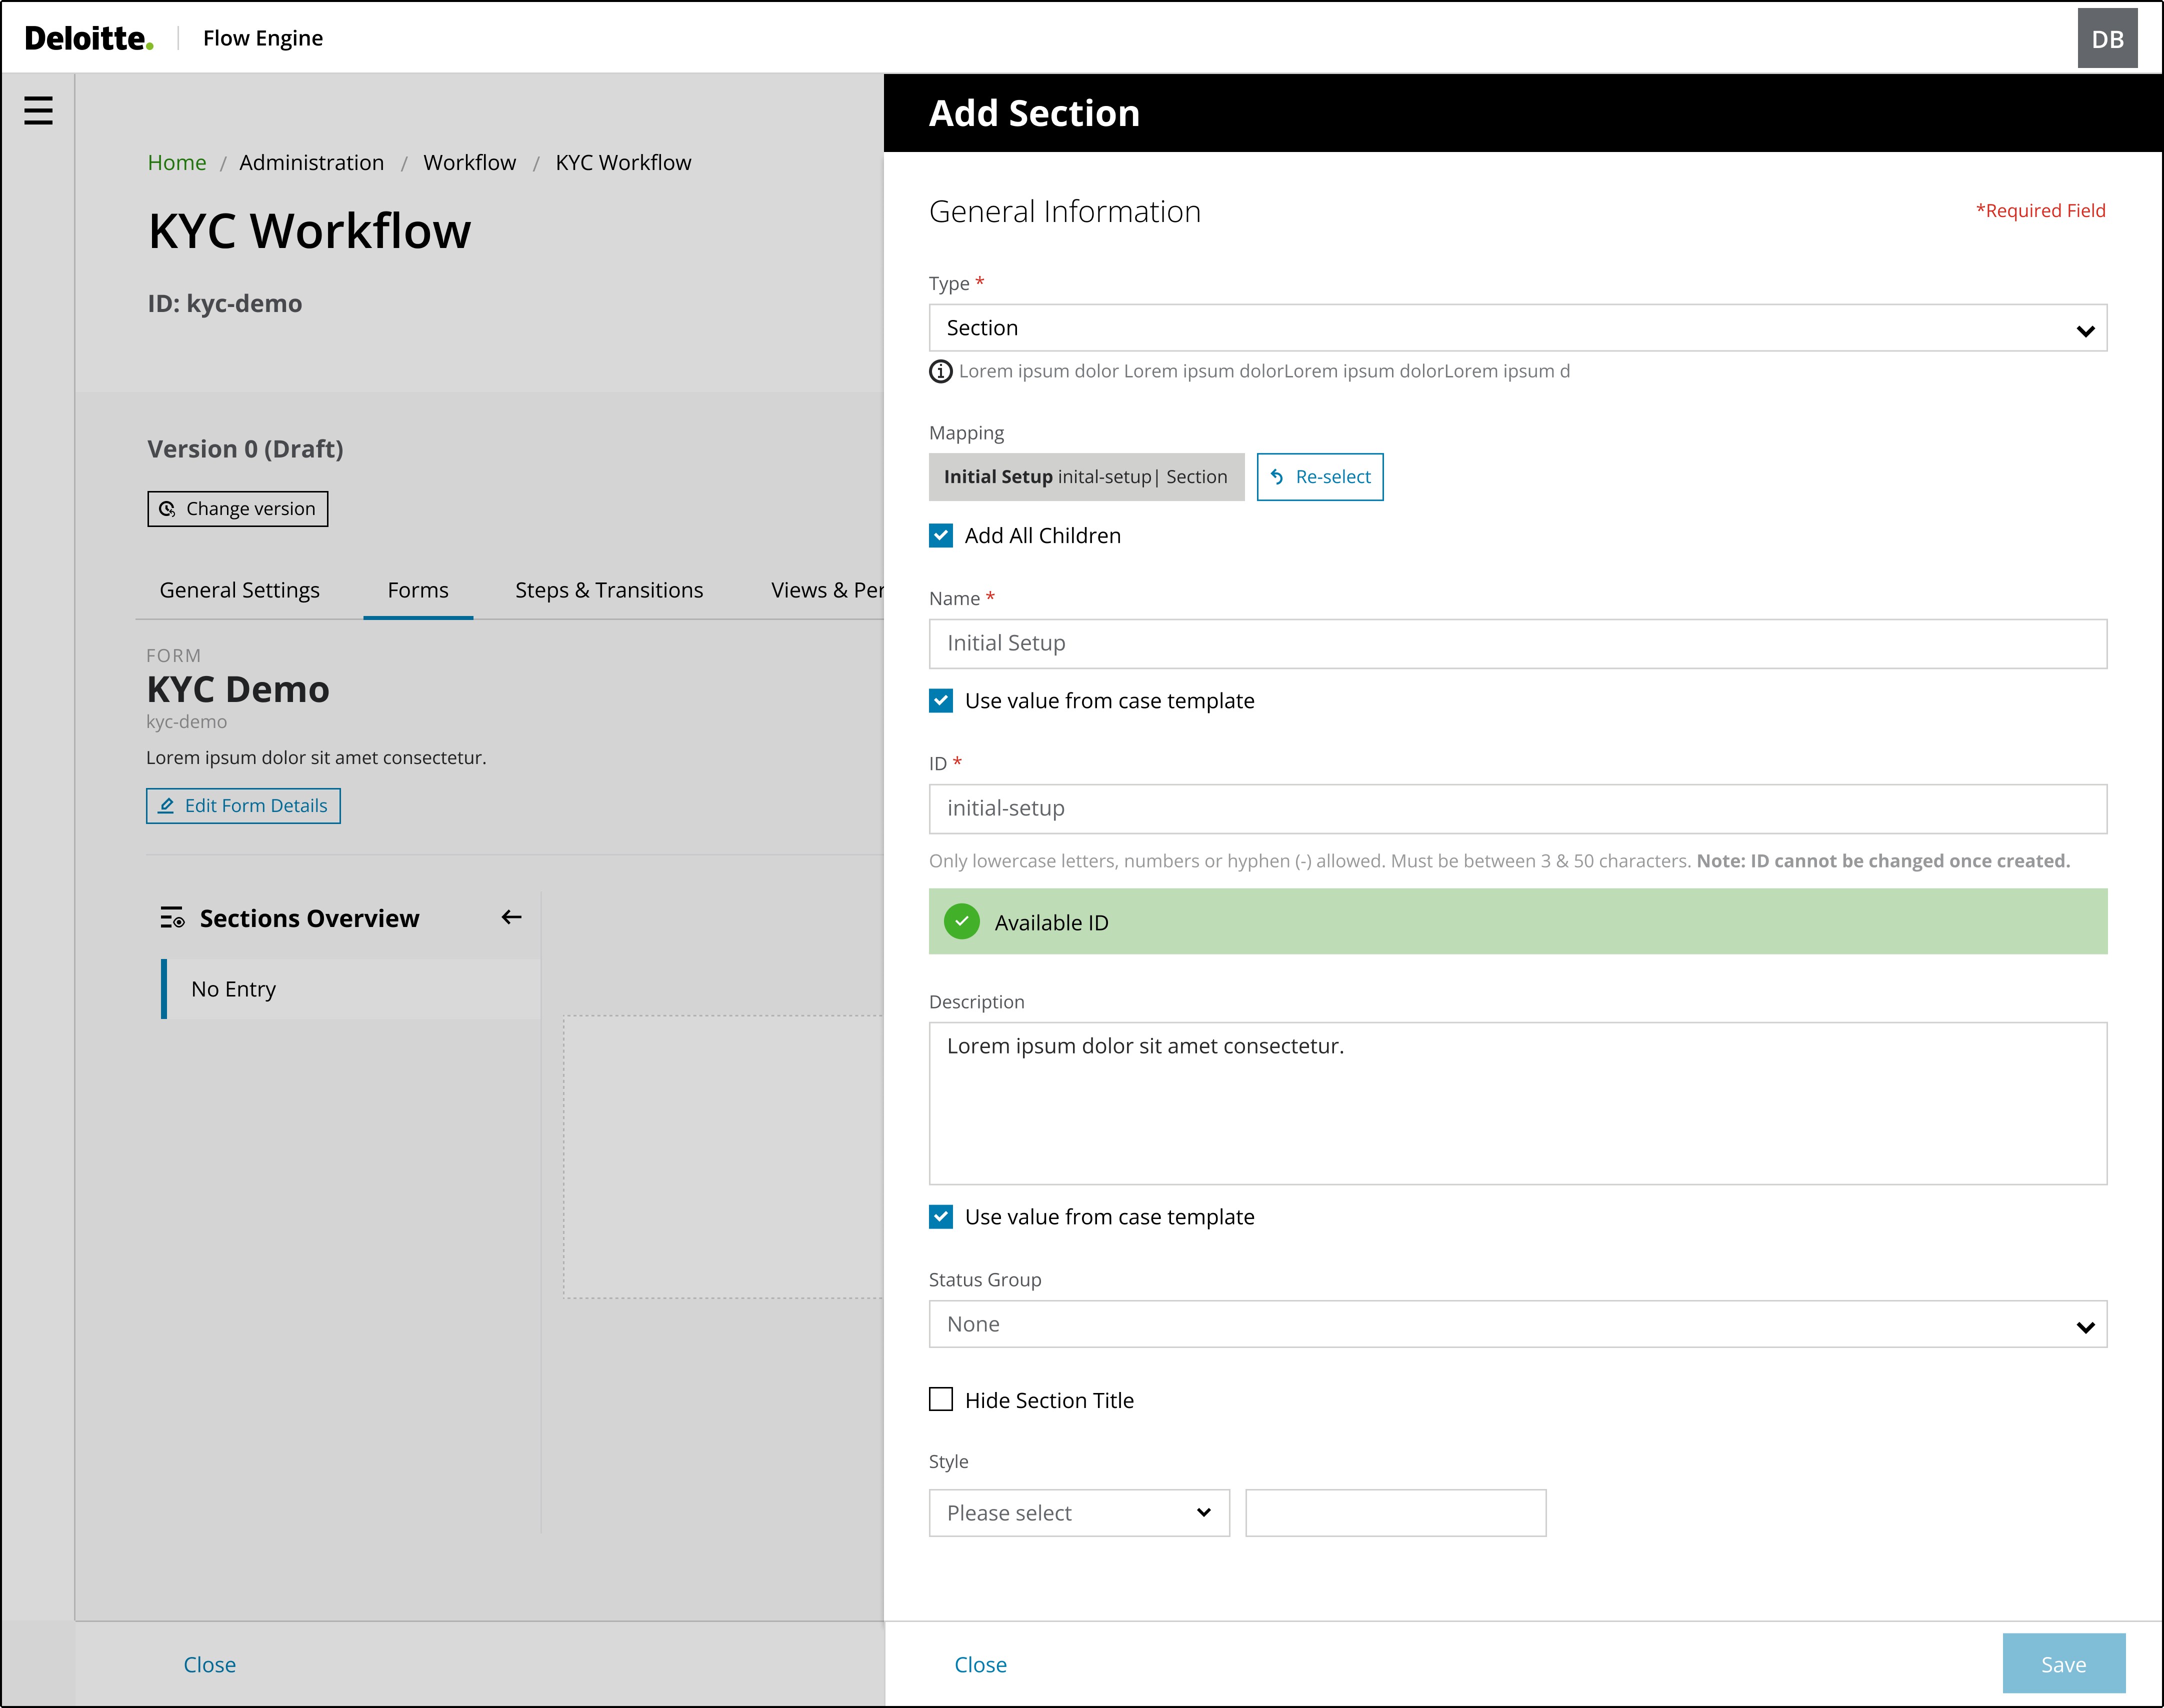Click the info icon below Type field

(940, 372)
